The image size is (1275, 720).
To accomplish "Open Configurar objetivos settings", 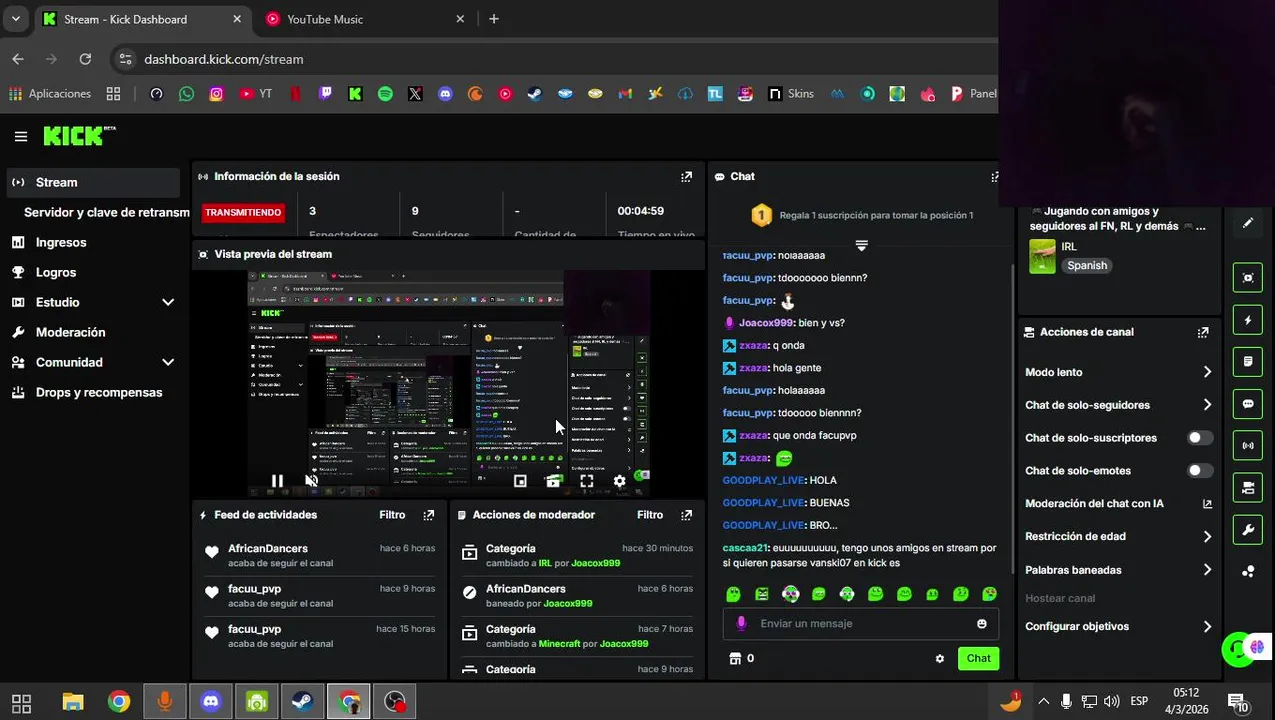I will 1118,627.
